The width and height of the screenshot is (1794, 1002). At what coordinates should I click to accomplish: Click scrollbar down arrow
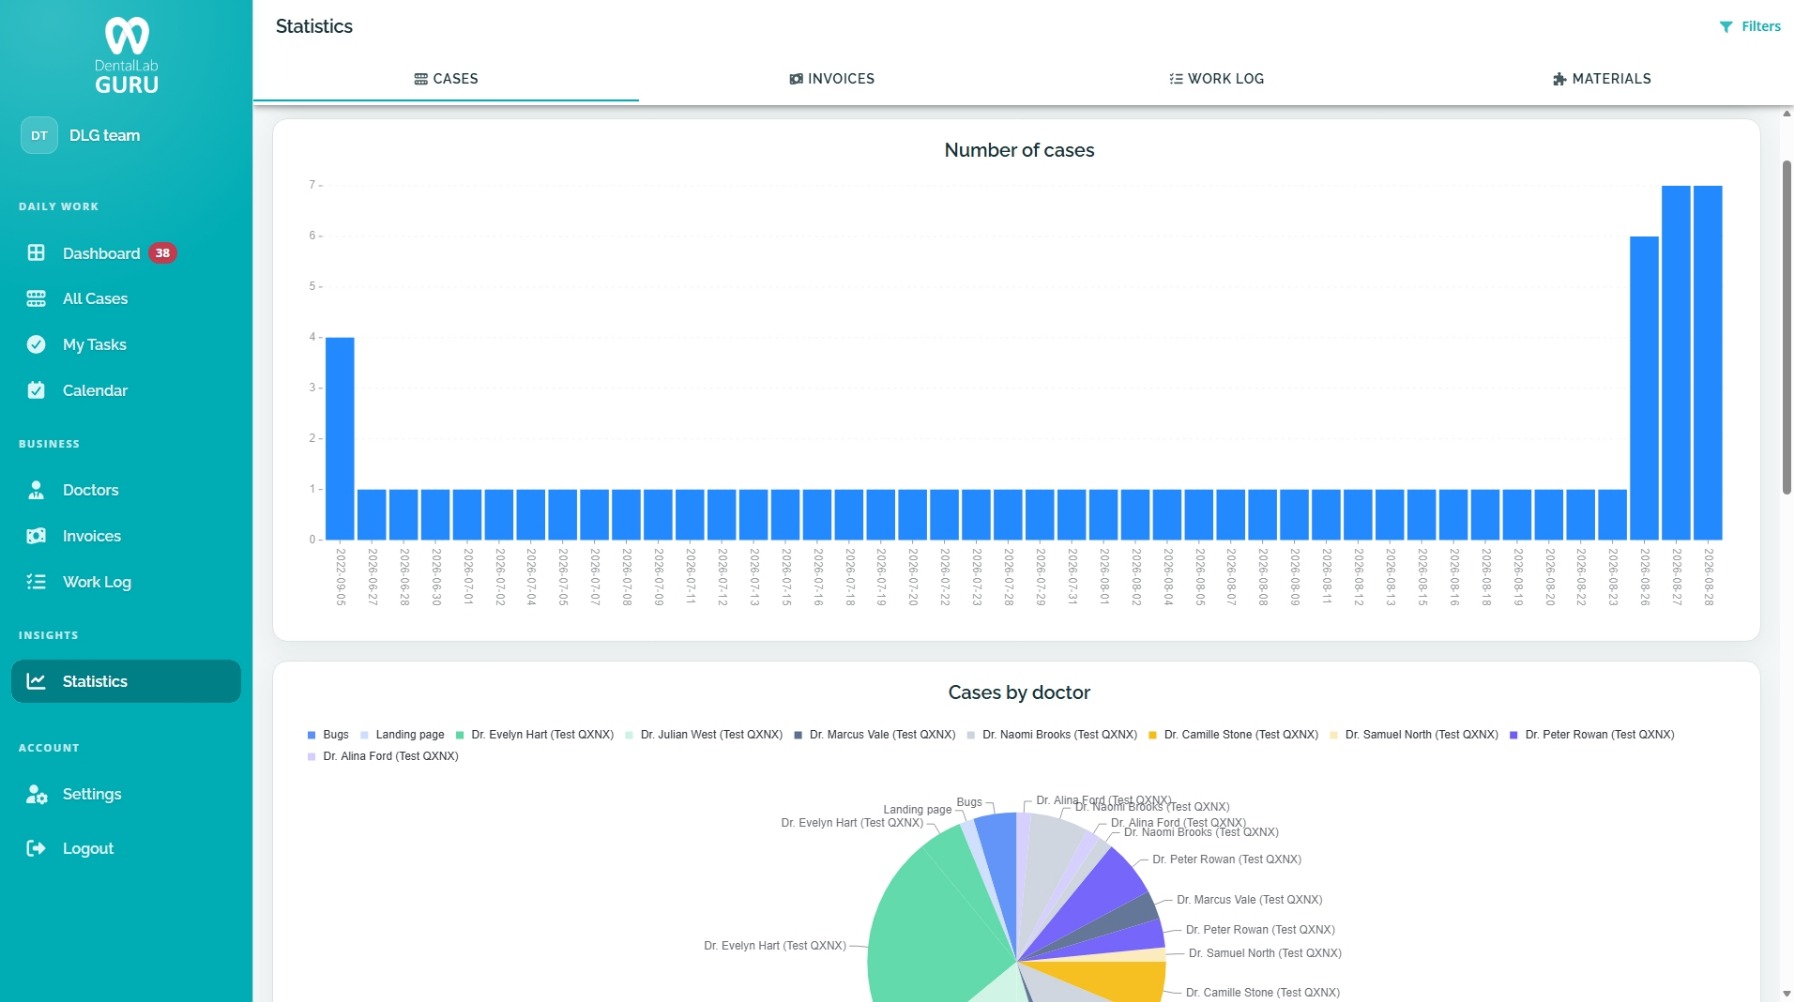pyautogui.click(x=1786, y=994)
